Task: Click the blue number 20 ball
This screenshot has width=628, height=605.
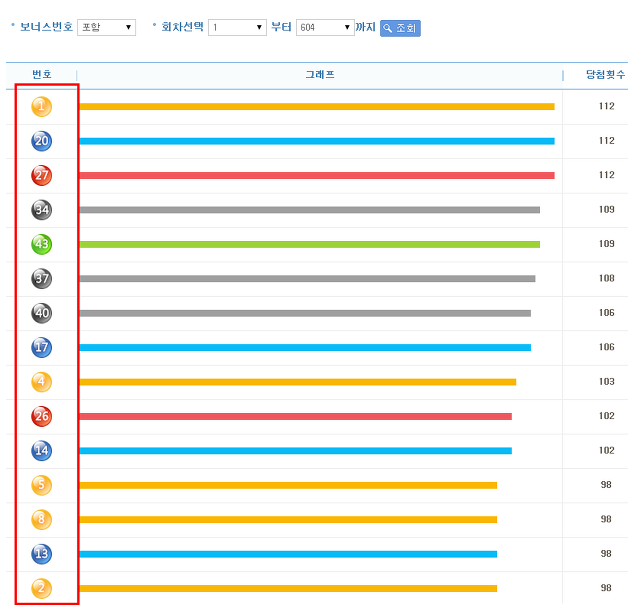Action: (x=42, y=141)
